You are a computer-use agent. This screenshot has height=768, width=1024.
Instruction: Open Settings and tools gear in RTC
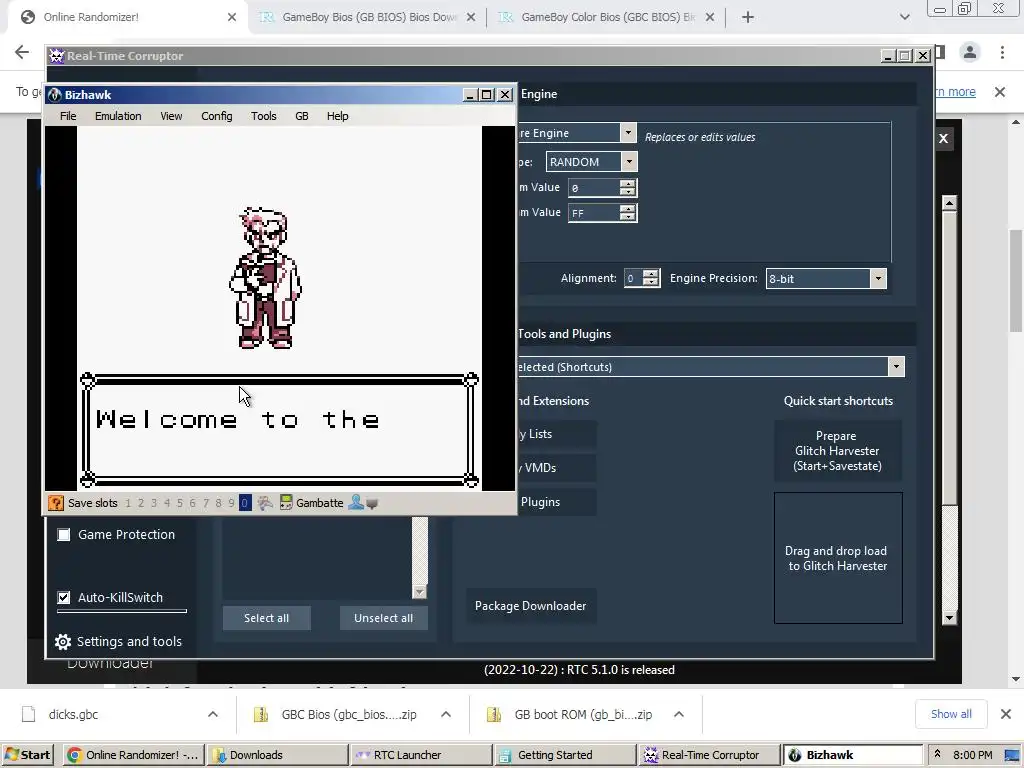[63, 642]
